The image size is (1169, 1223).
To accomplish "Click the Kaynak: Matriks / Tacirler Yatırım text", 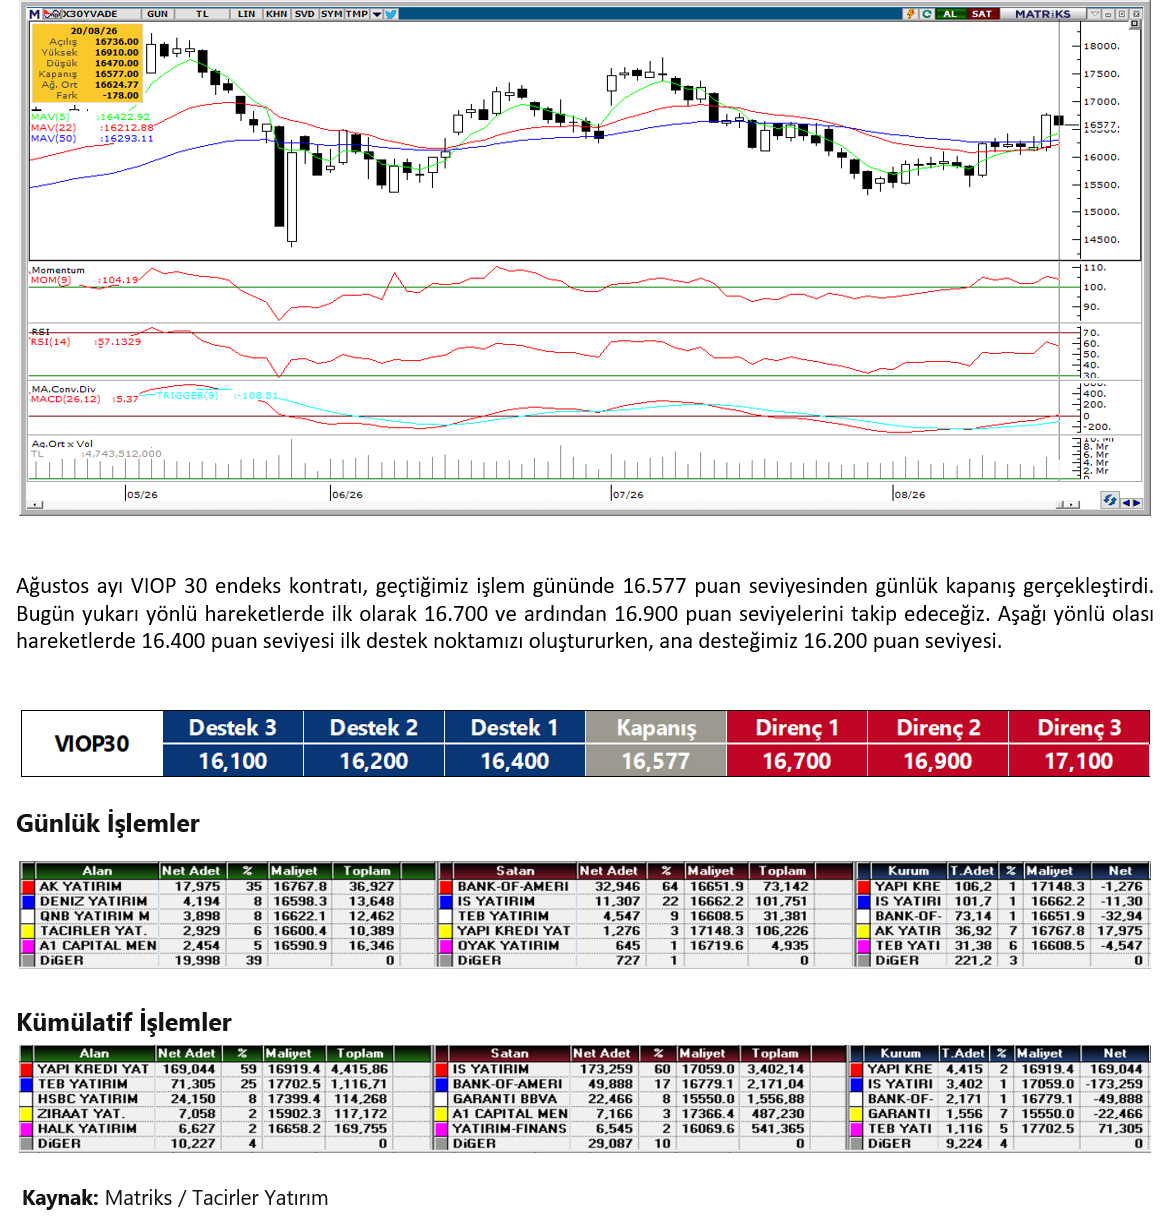I will (175, 1197).
